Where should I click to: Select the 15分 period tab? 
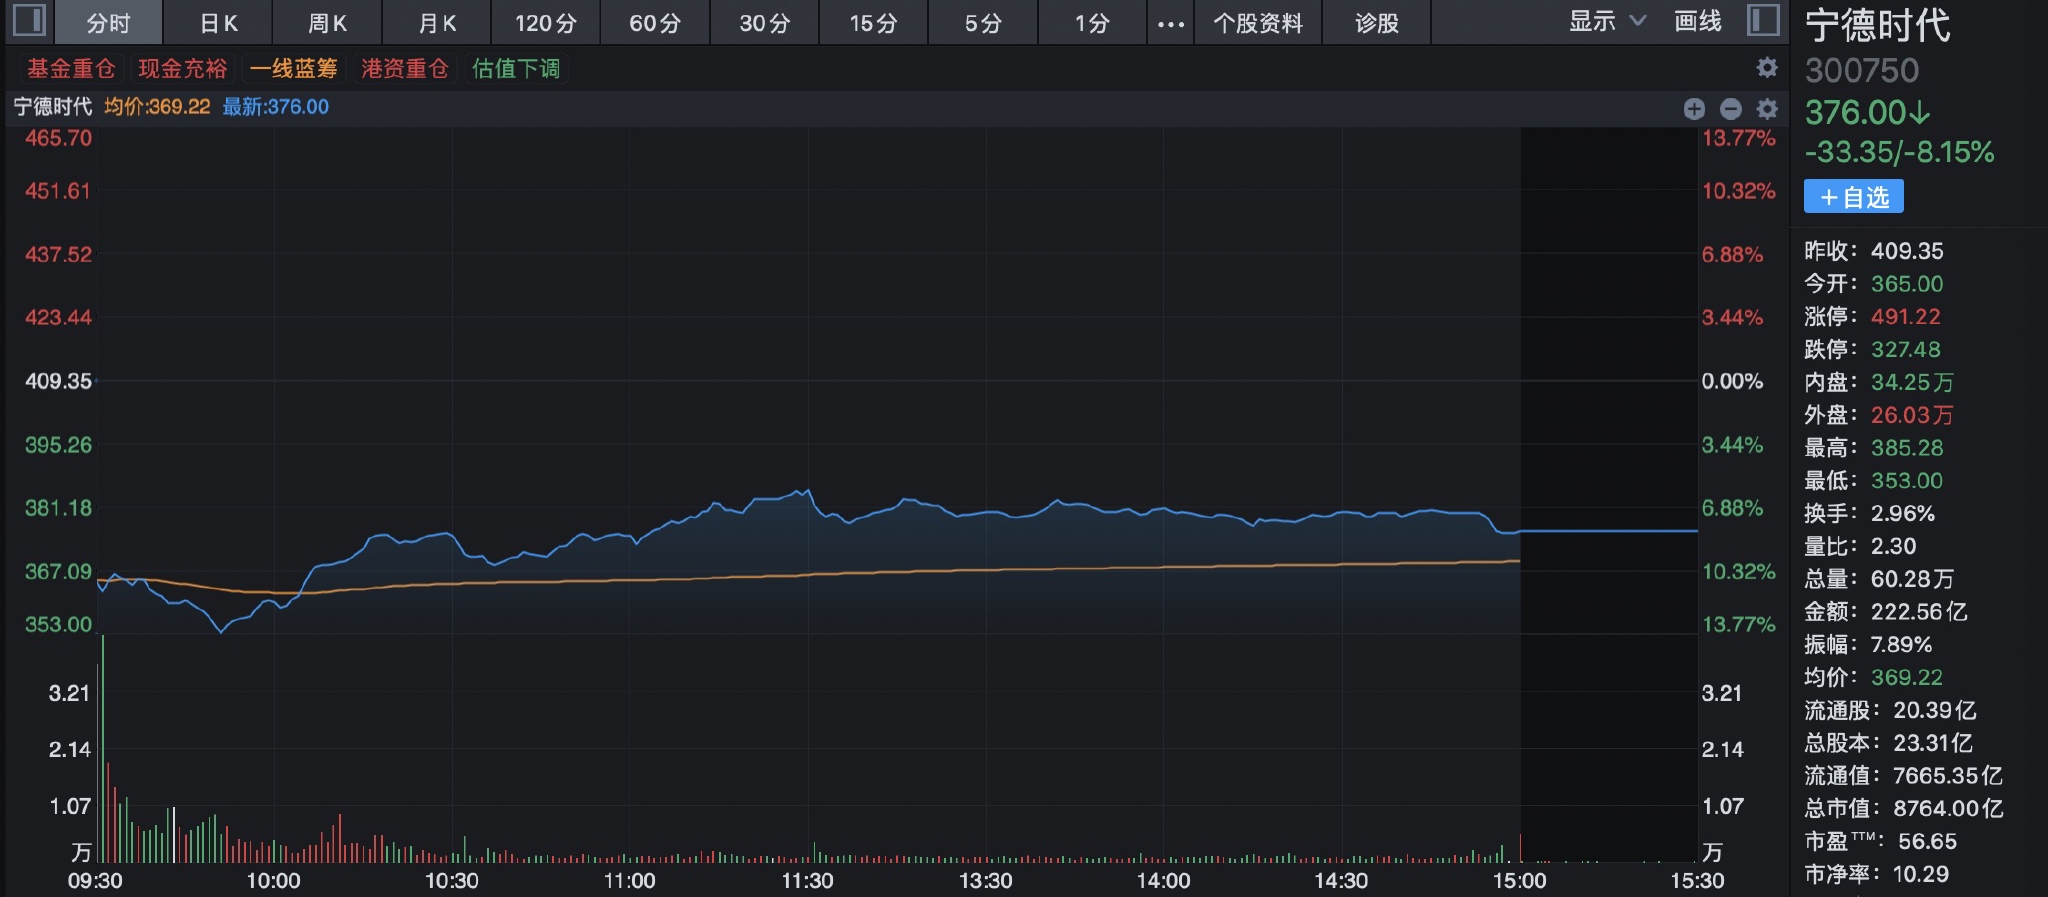874,23
